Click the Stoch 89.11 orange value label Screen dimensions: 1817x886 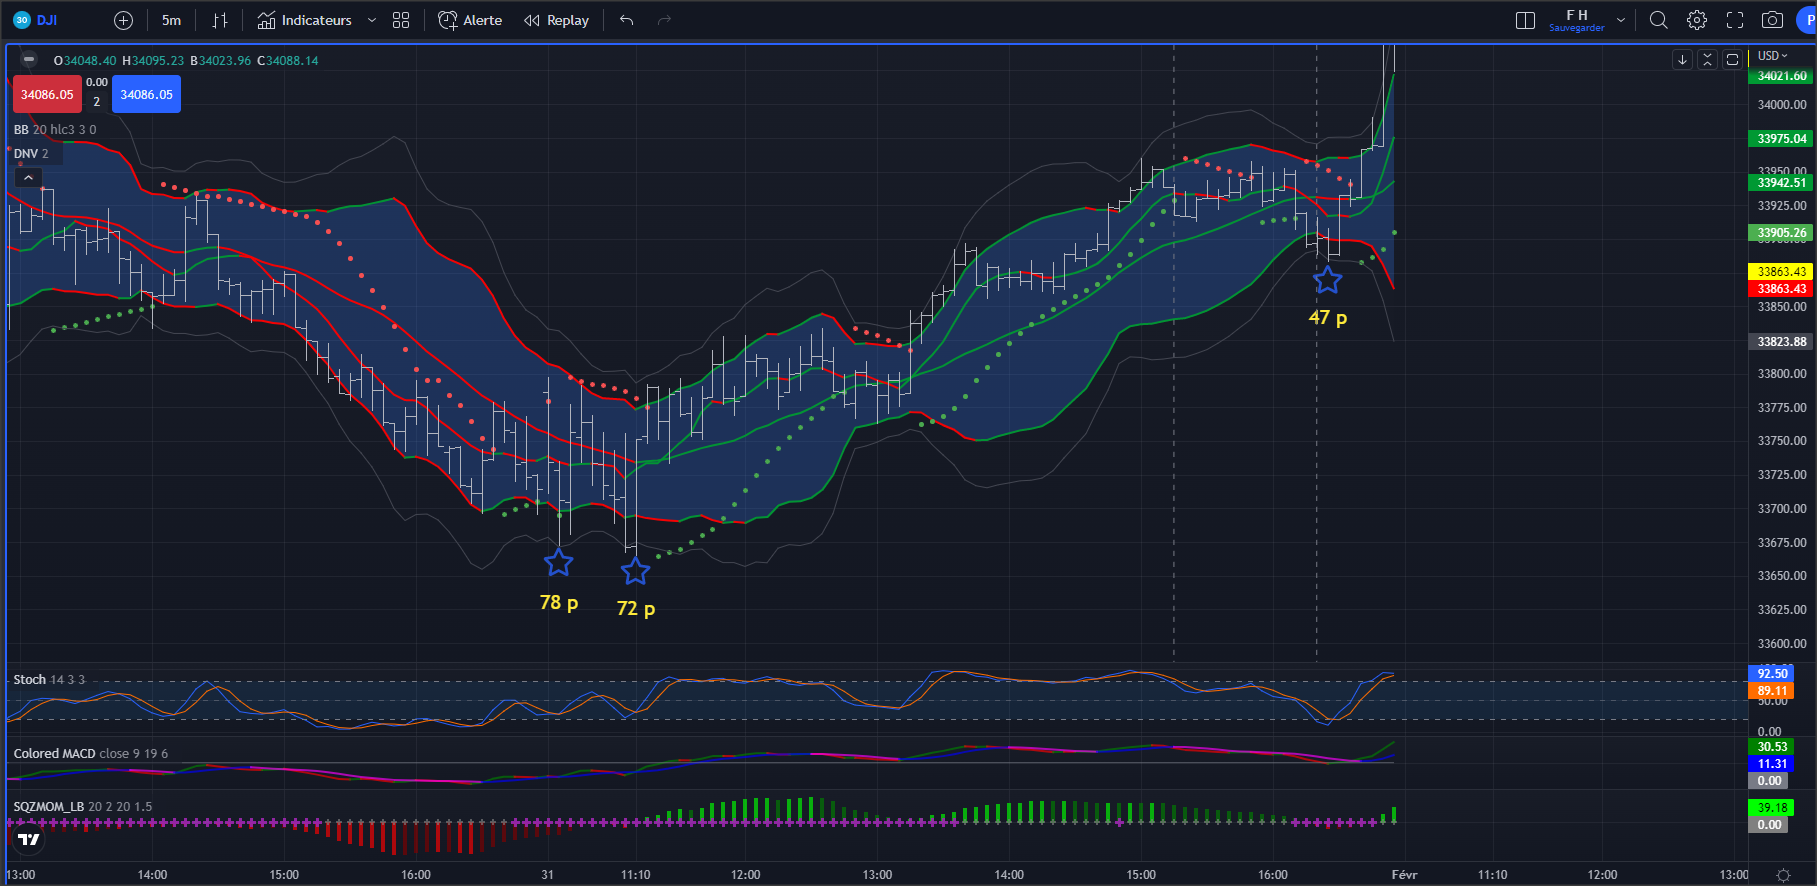coord(1772,691)
